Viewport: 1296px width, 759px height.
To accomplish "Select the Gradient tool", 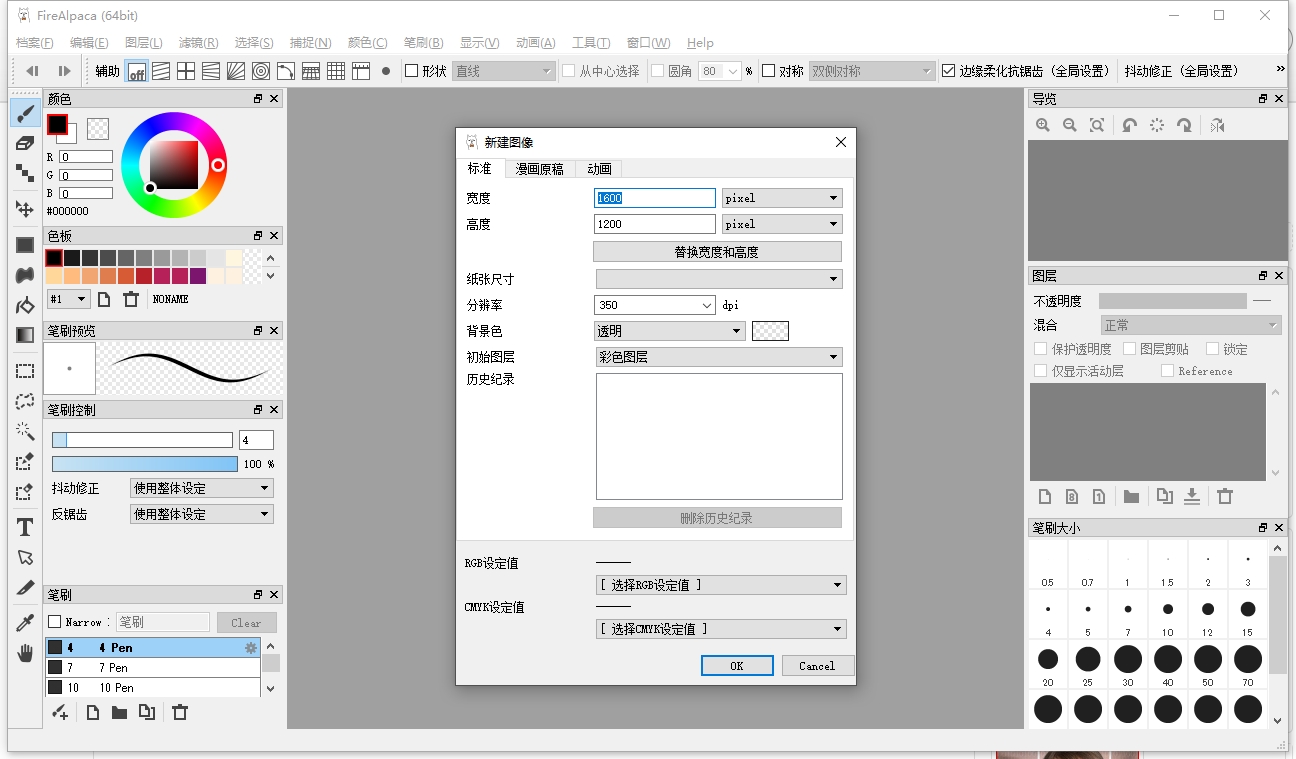I will point(25,335).
